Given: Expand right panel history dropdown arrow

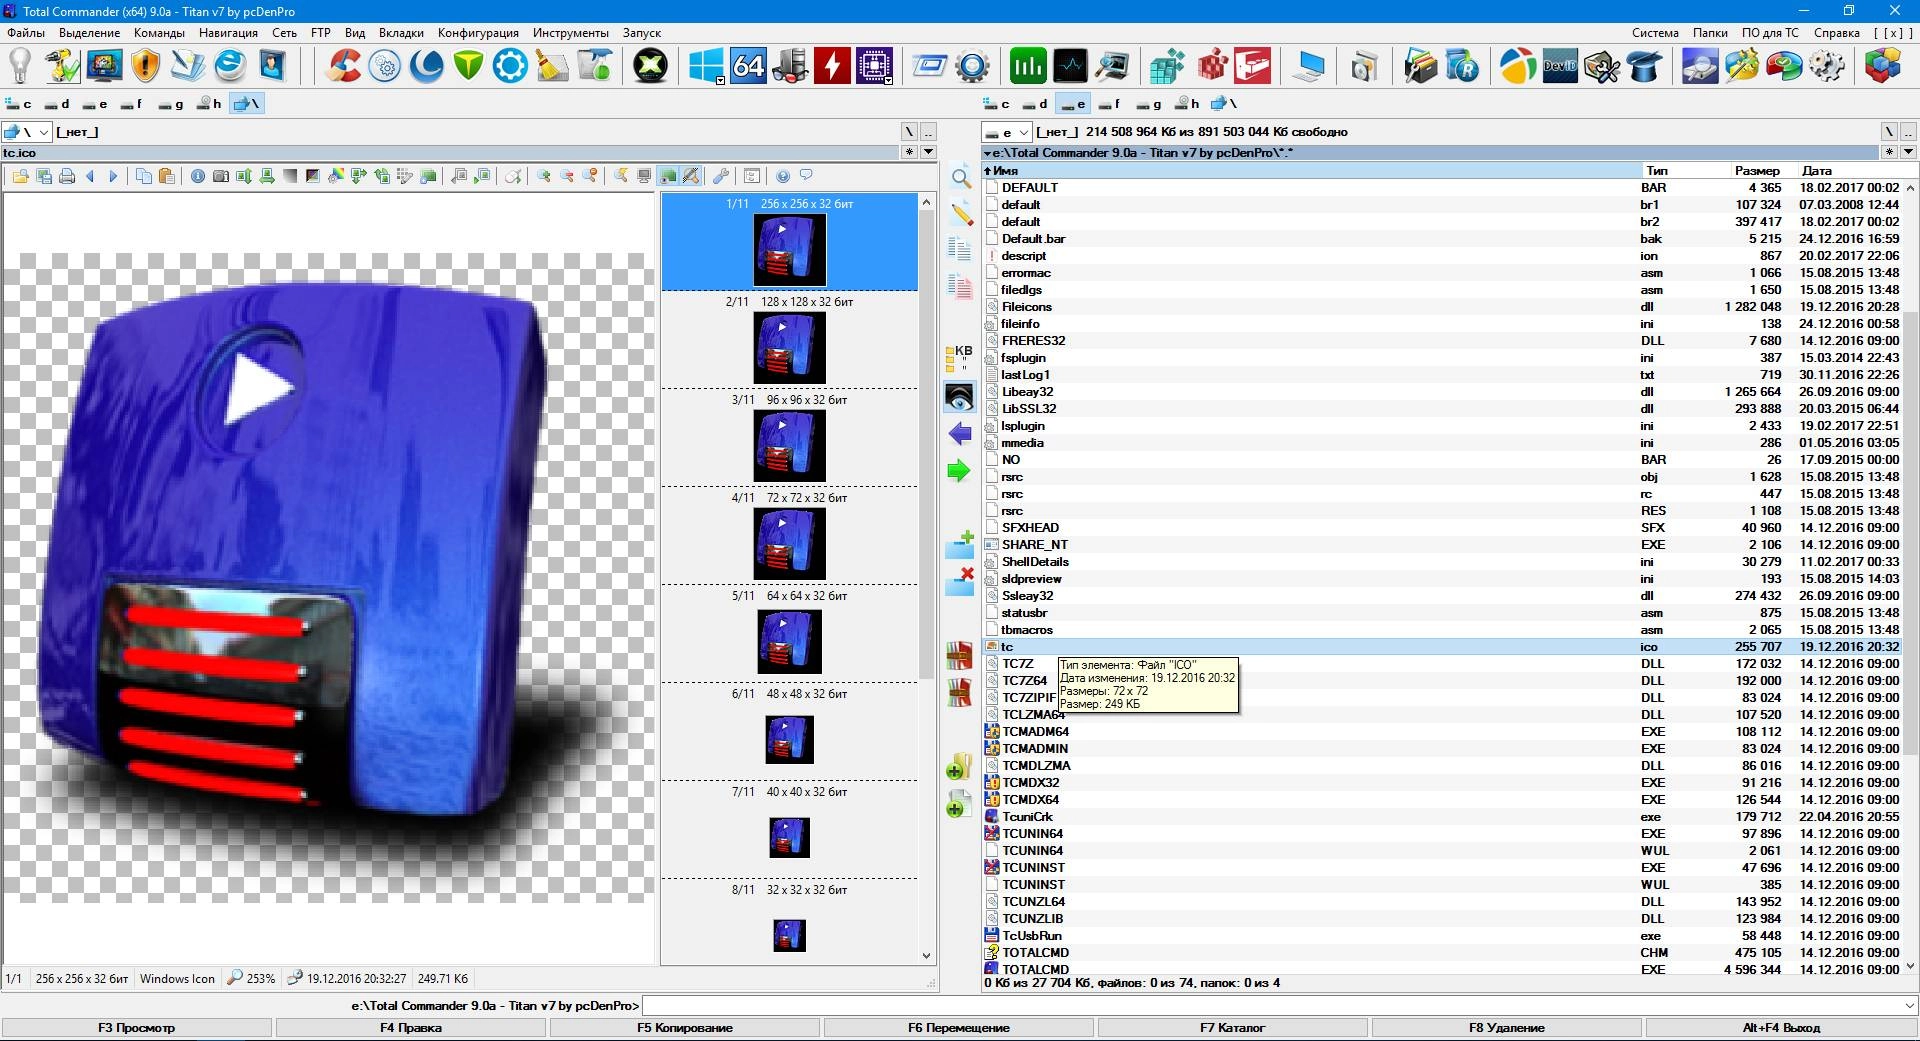Looking at the screenshot, I should (x=1908, y=152).
